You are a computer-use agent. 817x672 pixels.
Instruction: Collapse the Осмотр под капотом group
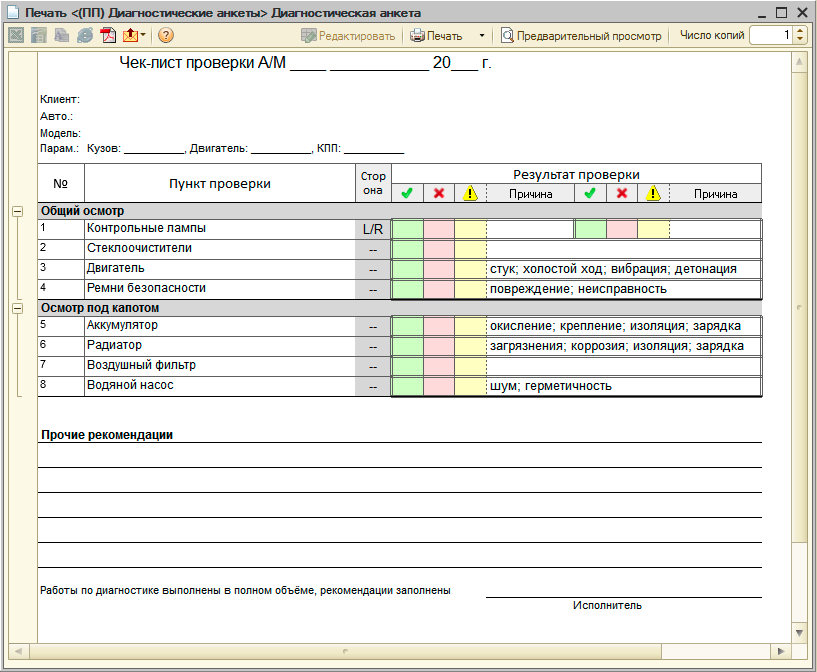(17, 308)
